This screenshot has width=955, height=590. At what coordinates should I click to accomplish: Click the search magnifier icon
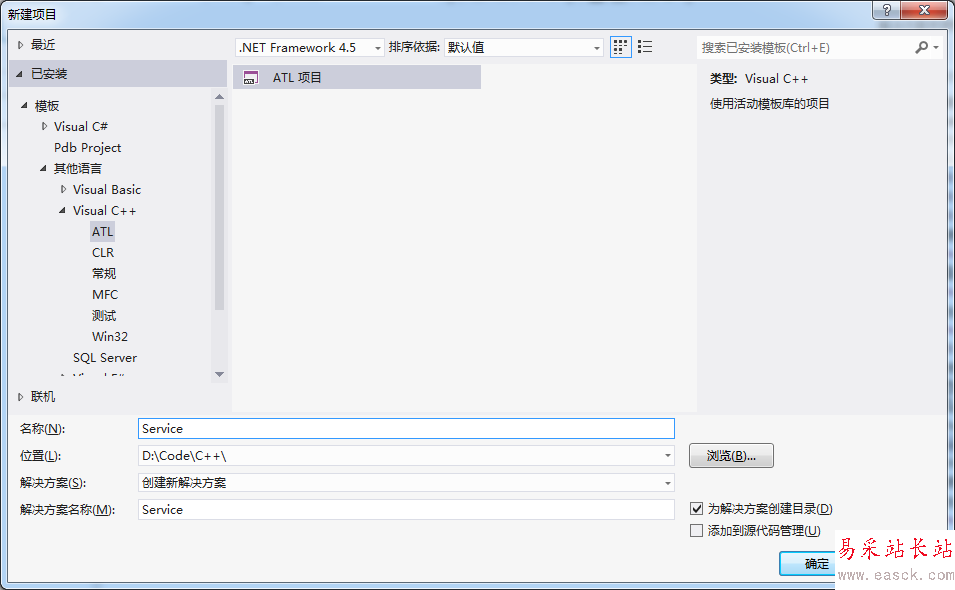[x=922, y=47]
